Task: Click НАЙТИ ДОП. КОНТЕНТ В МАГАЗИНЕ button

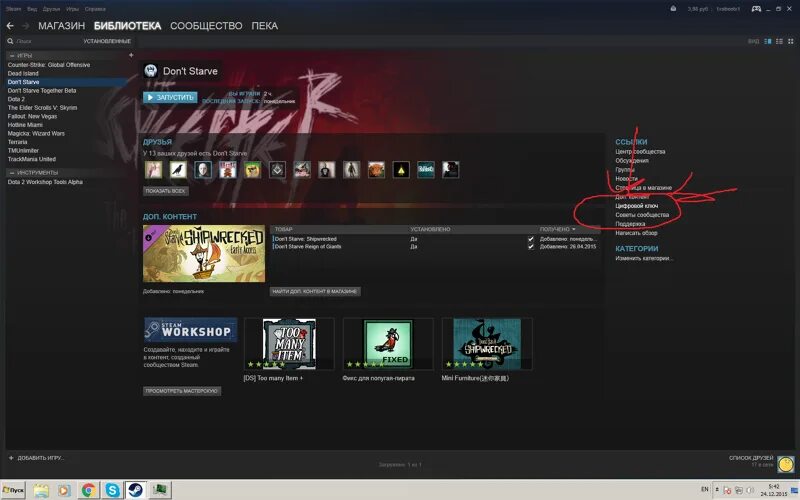Action: pyautogui.click(x=315, y=291)
